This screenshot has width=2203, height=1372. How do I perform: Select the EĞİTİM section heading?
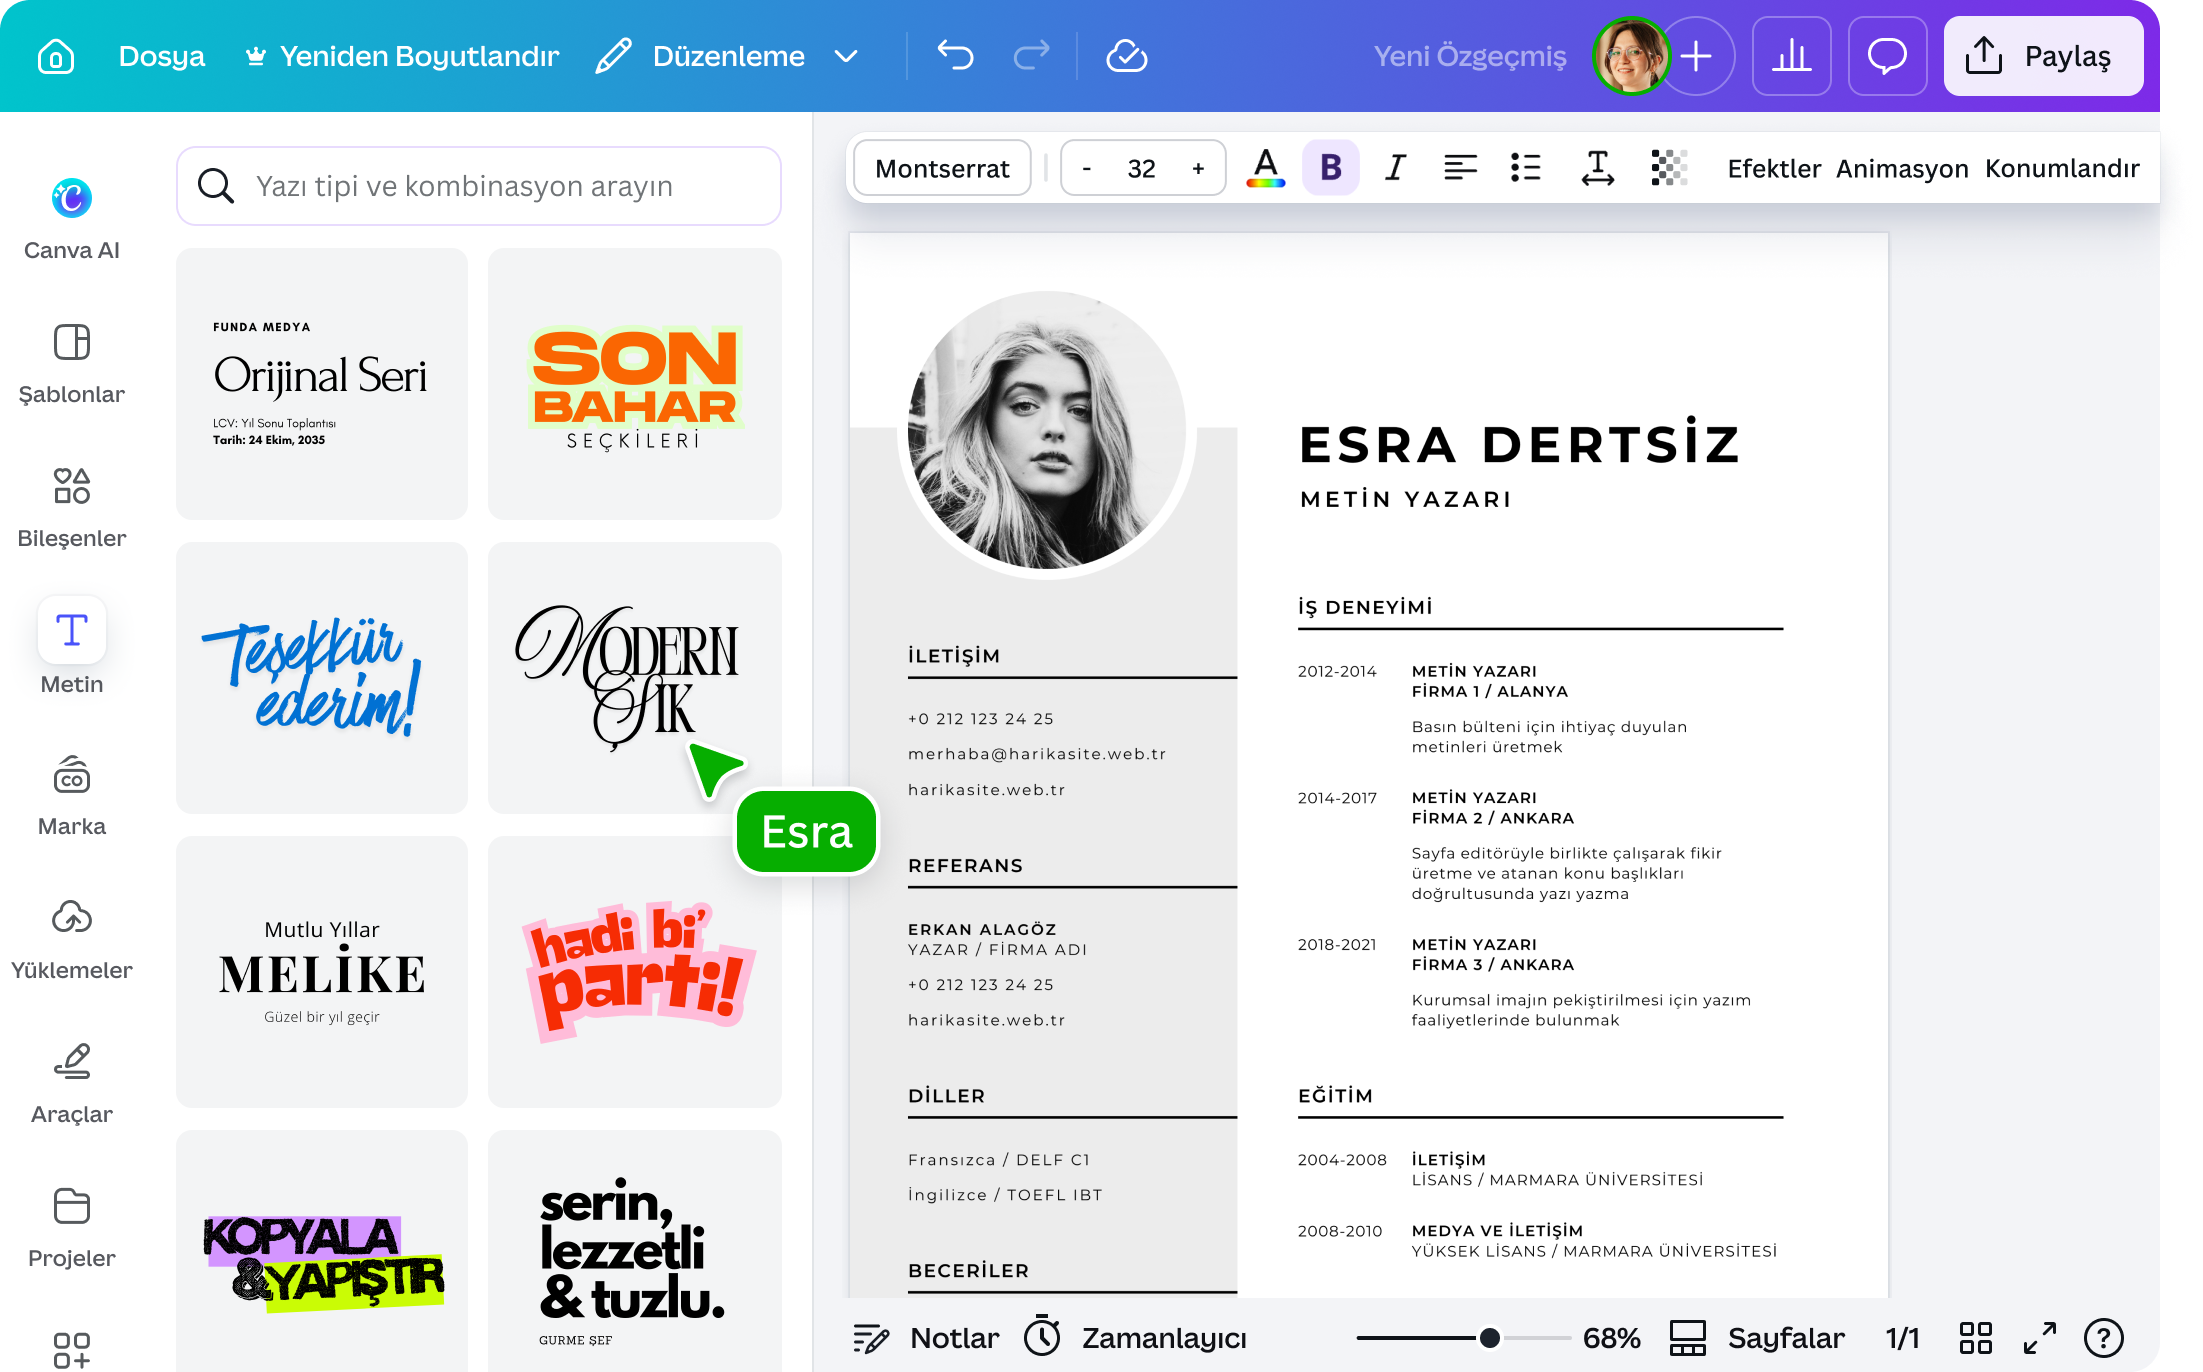pos(1335,1095)
